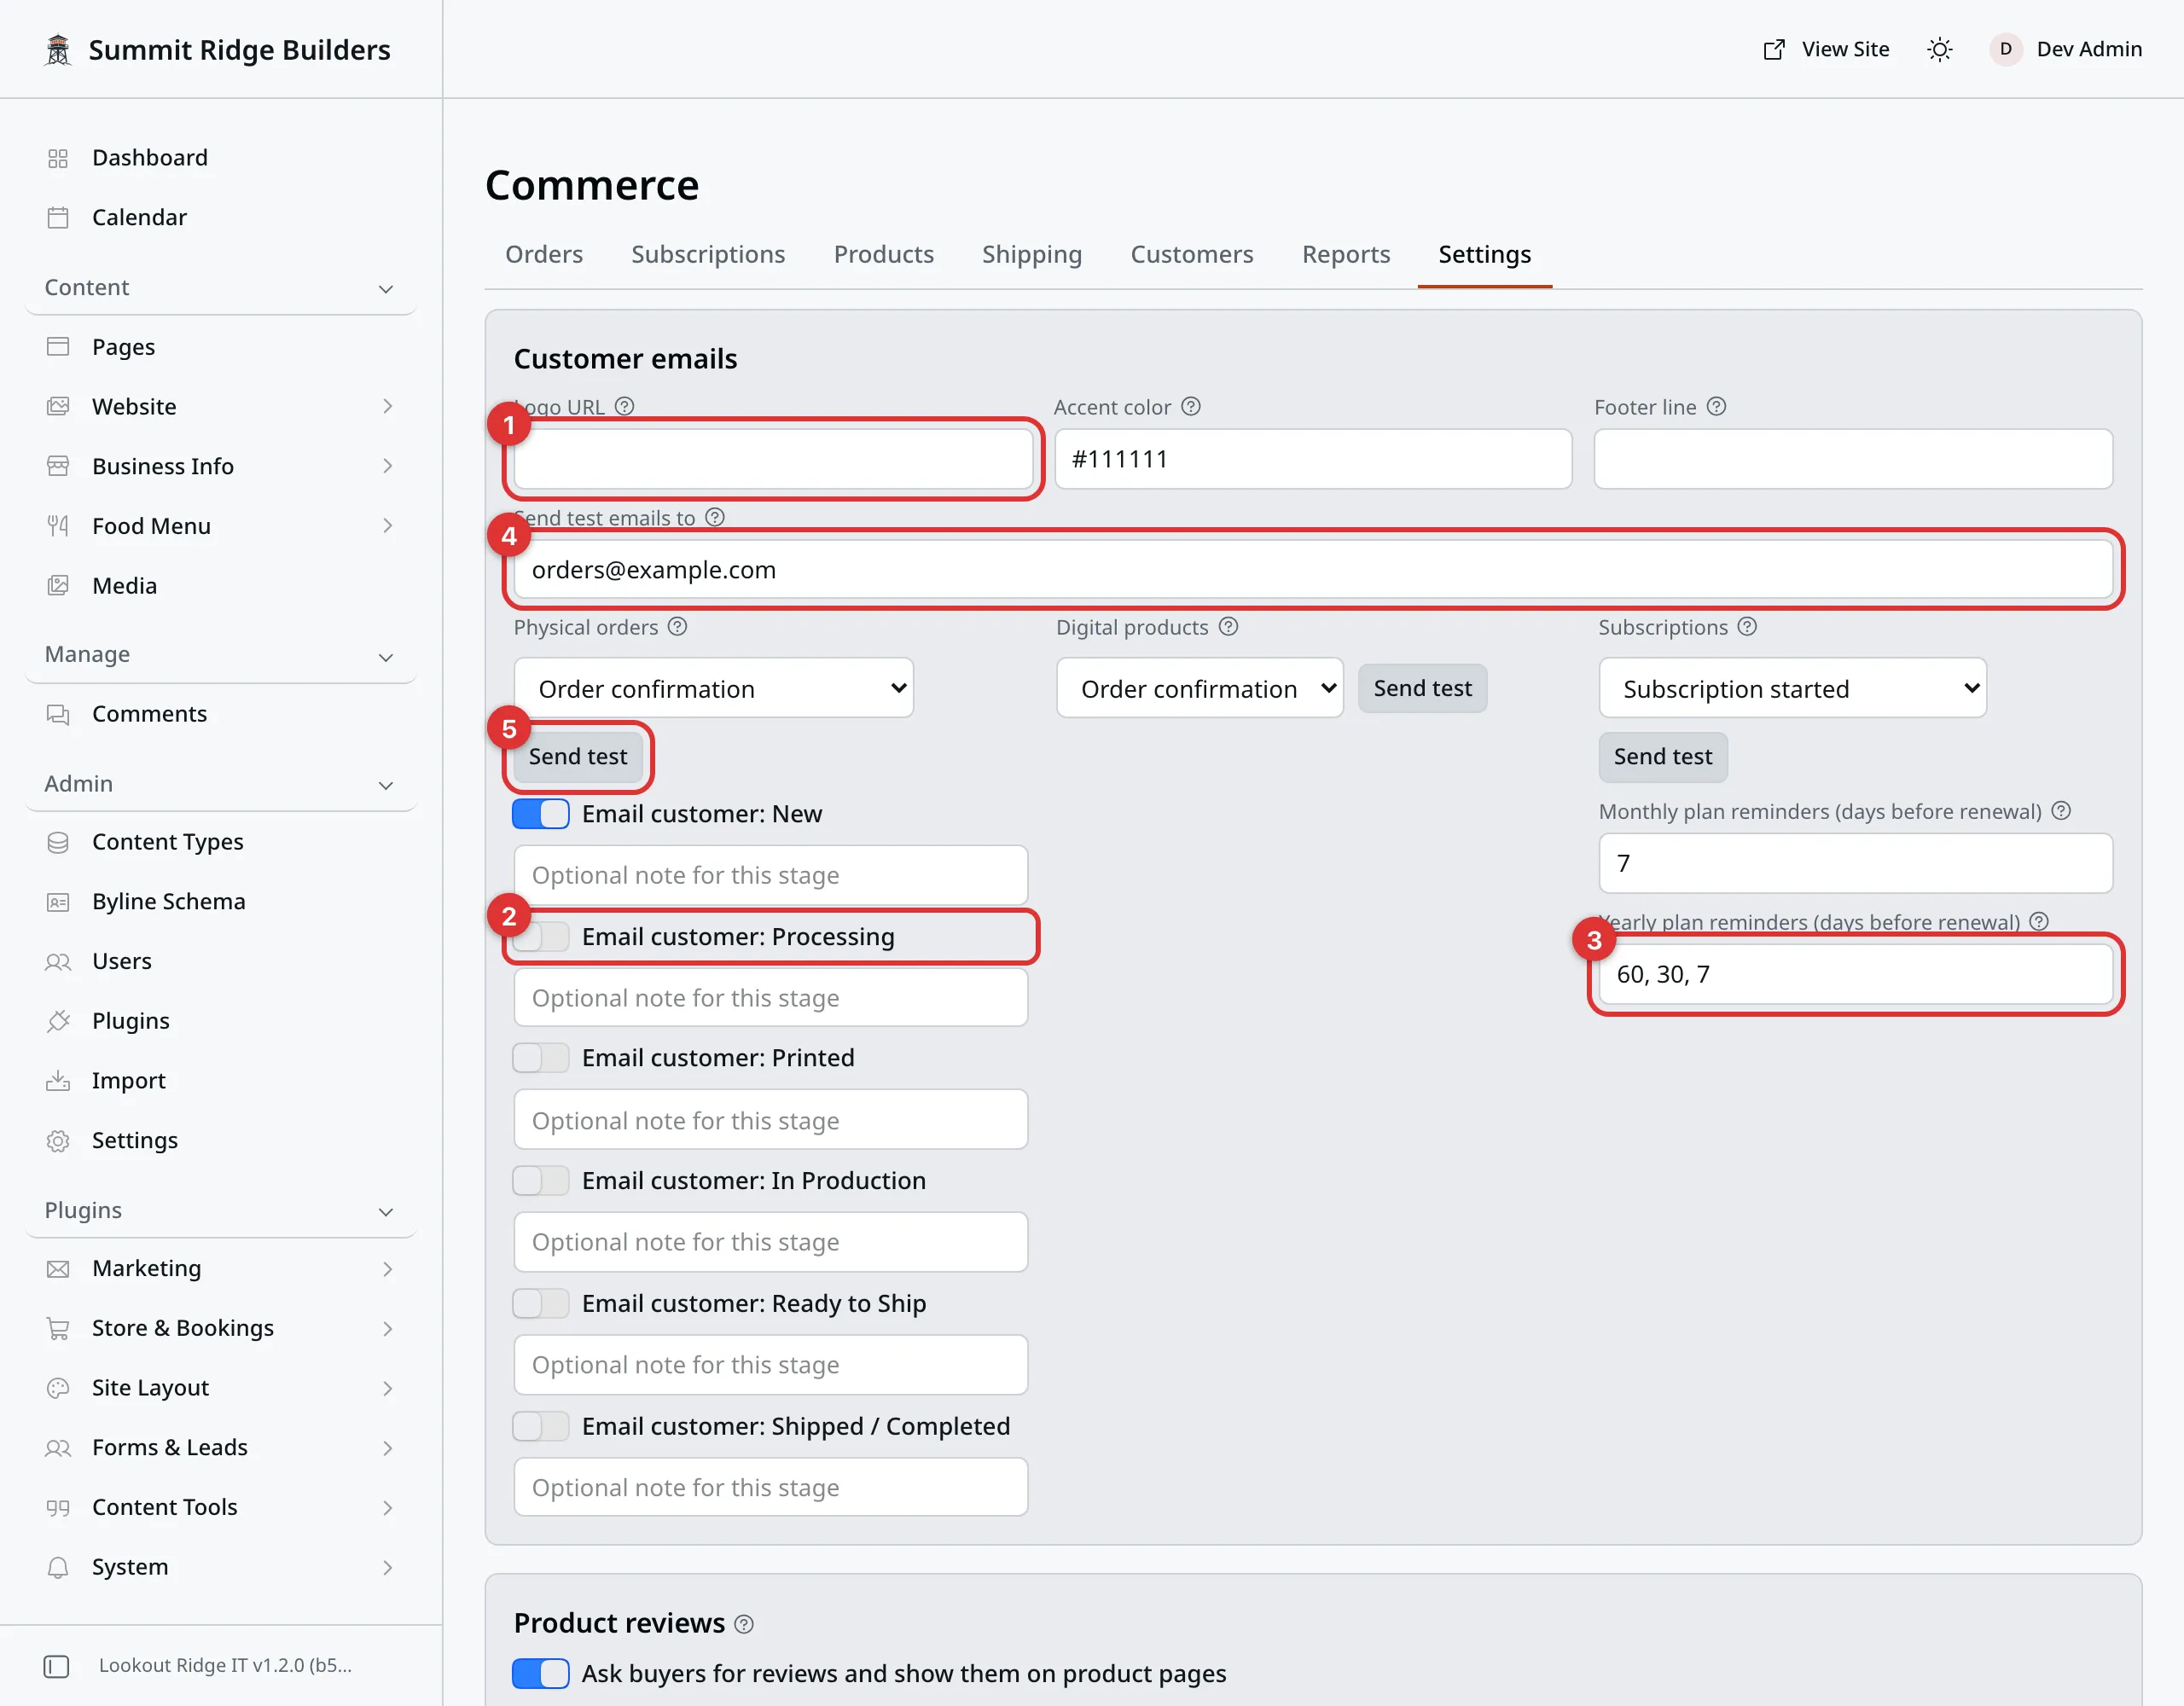Click the Logo URL help icon
This screenshot has width=2184, height=1706.
(x=624, y=406)
